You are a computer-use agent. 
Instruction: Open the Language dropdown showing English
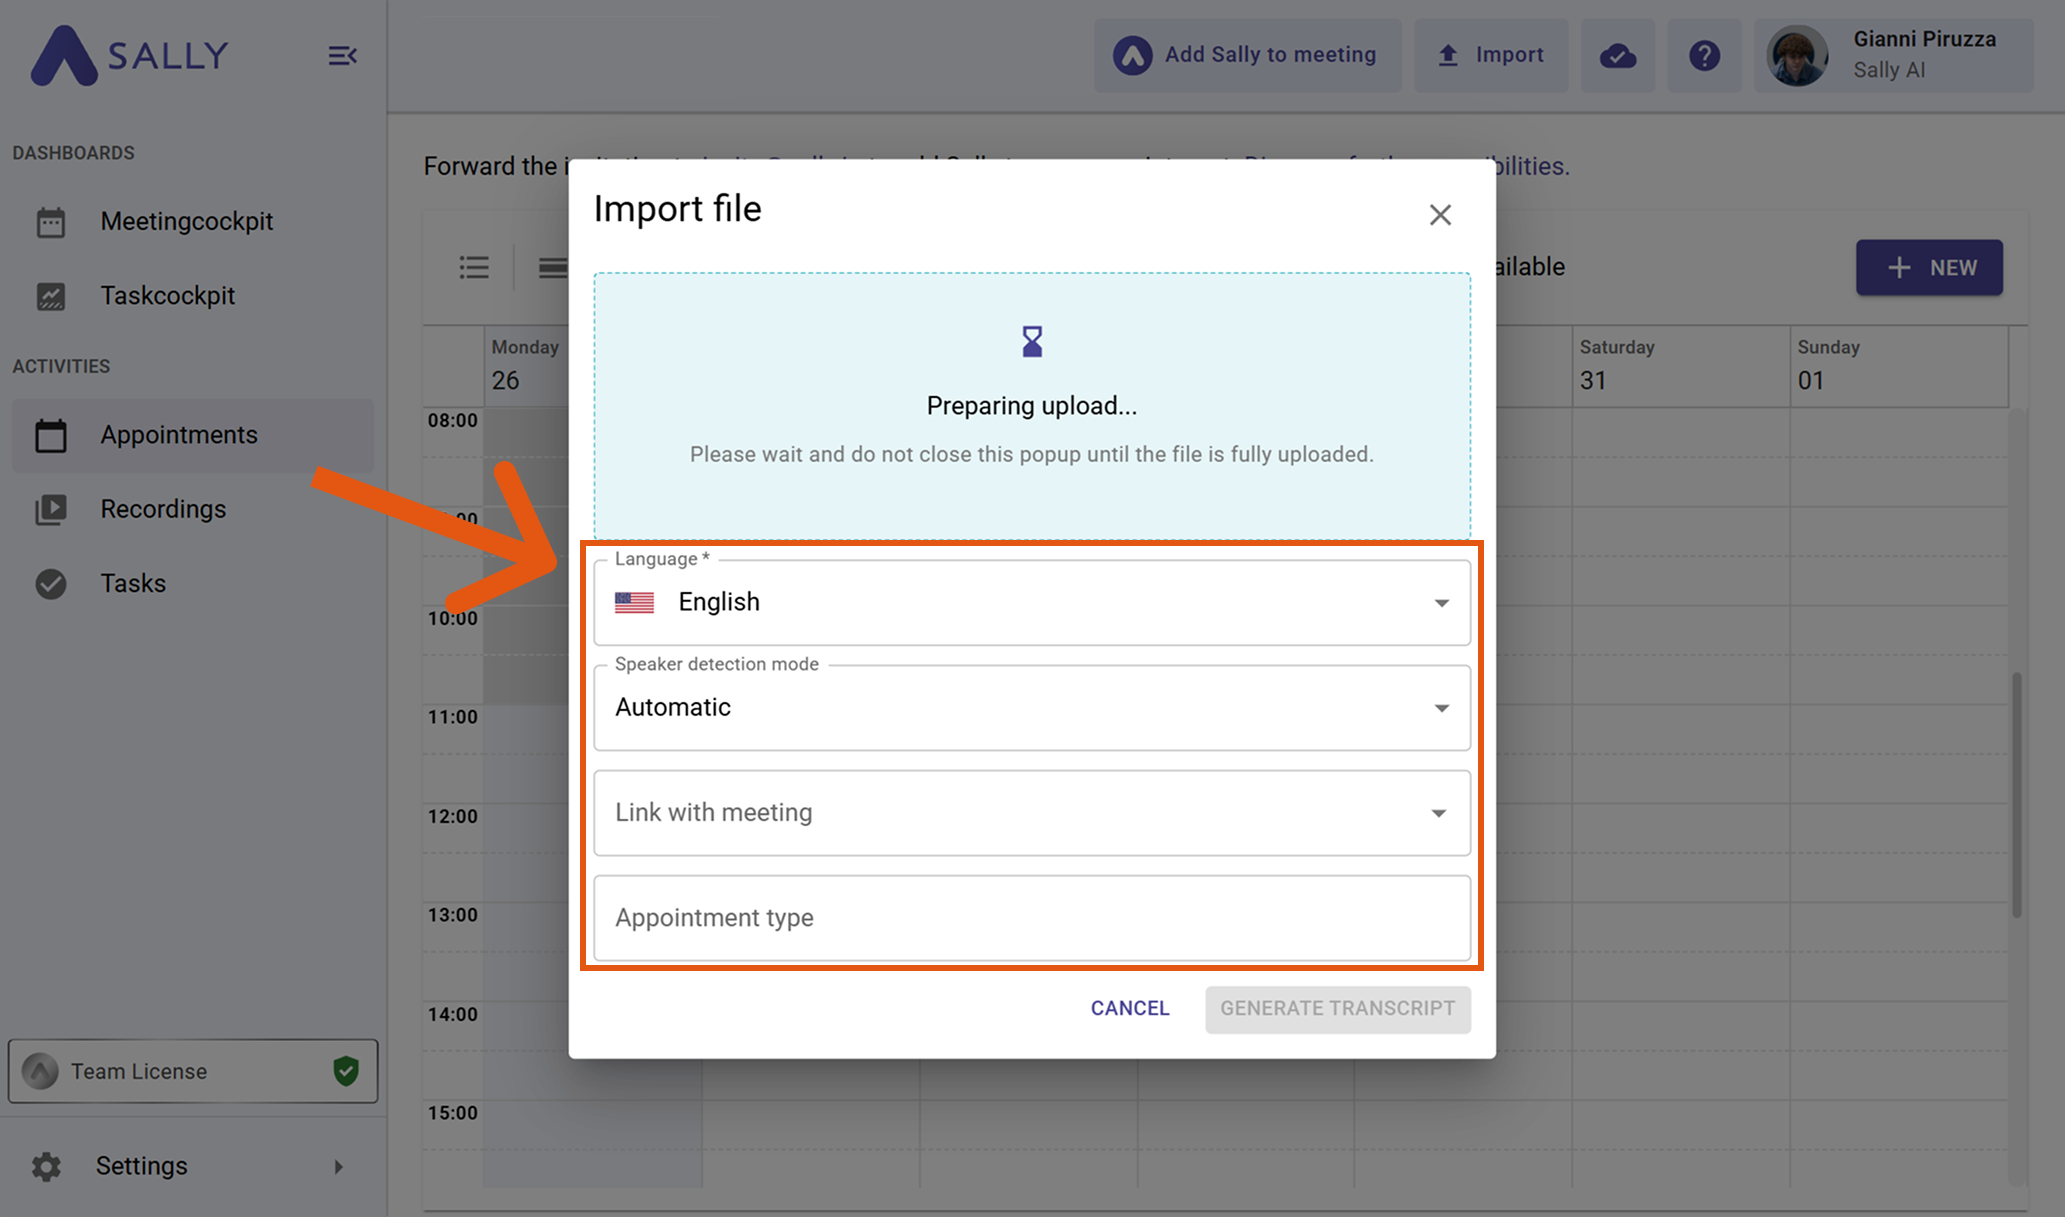click(1031, 602)
